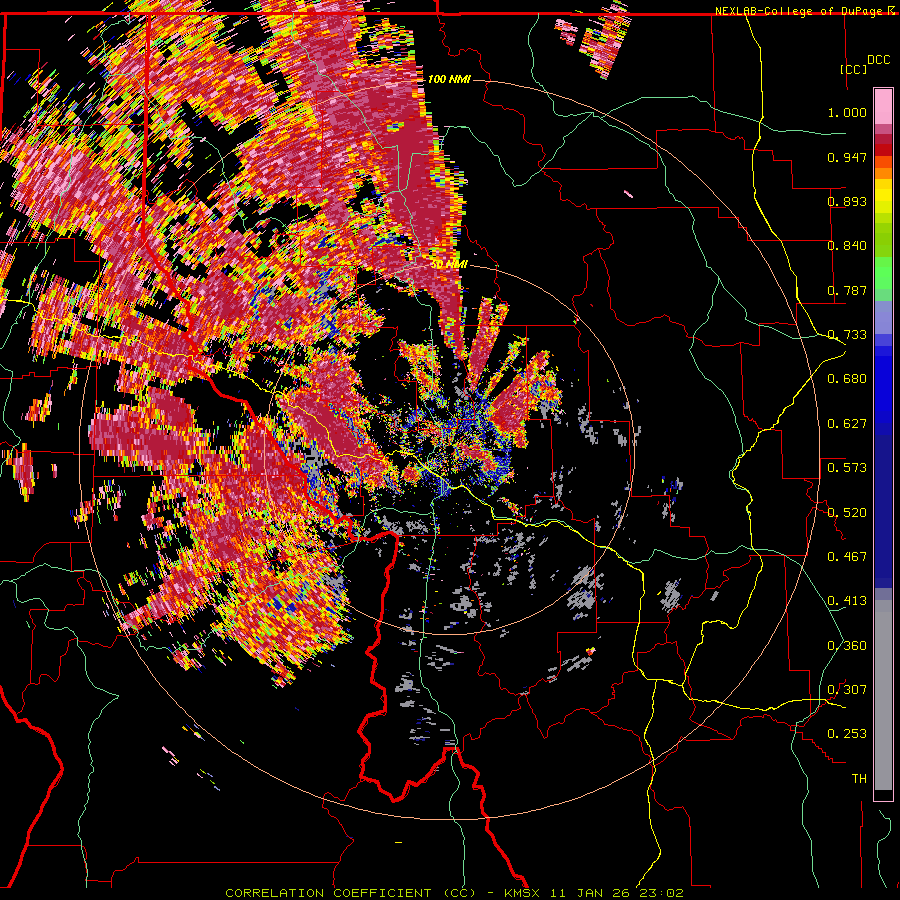Click the TH threshold label

tap(859, 779)
